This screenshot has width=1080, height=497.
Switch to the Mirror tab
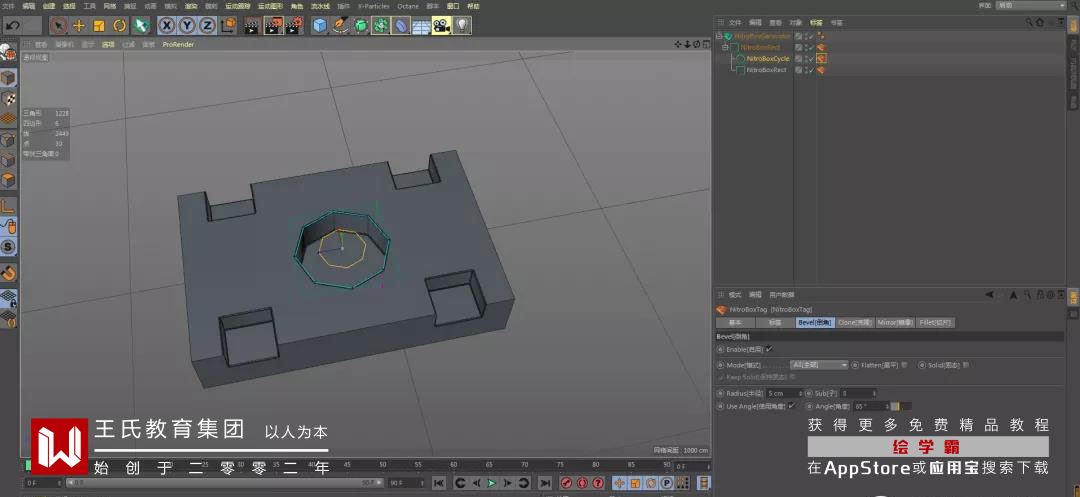pos(895,322)
